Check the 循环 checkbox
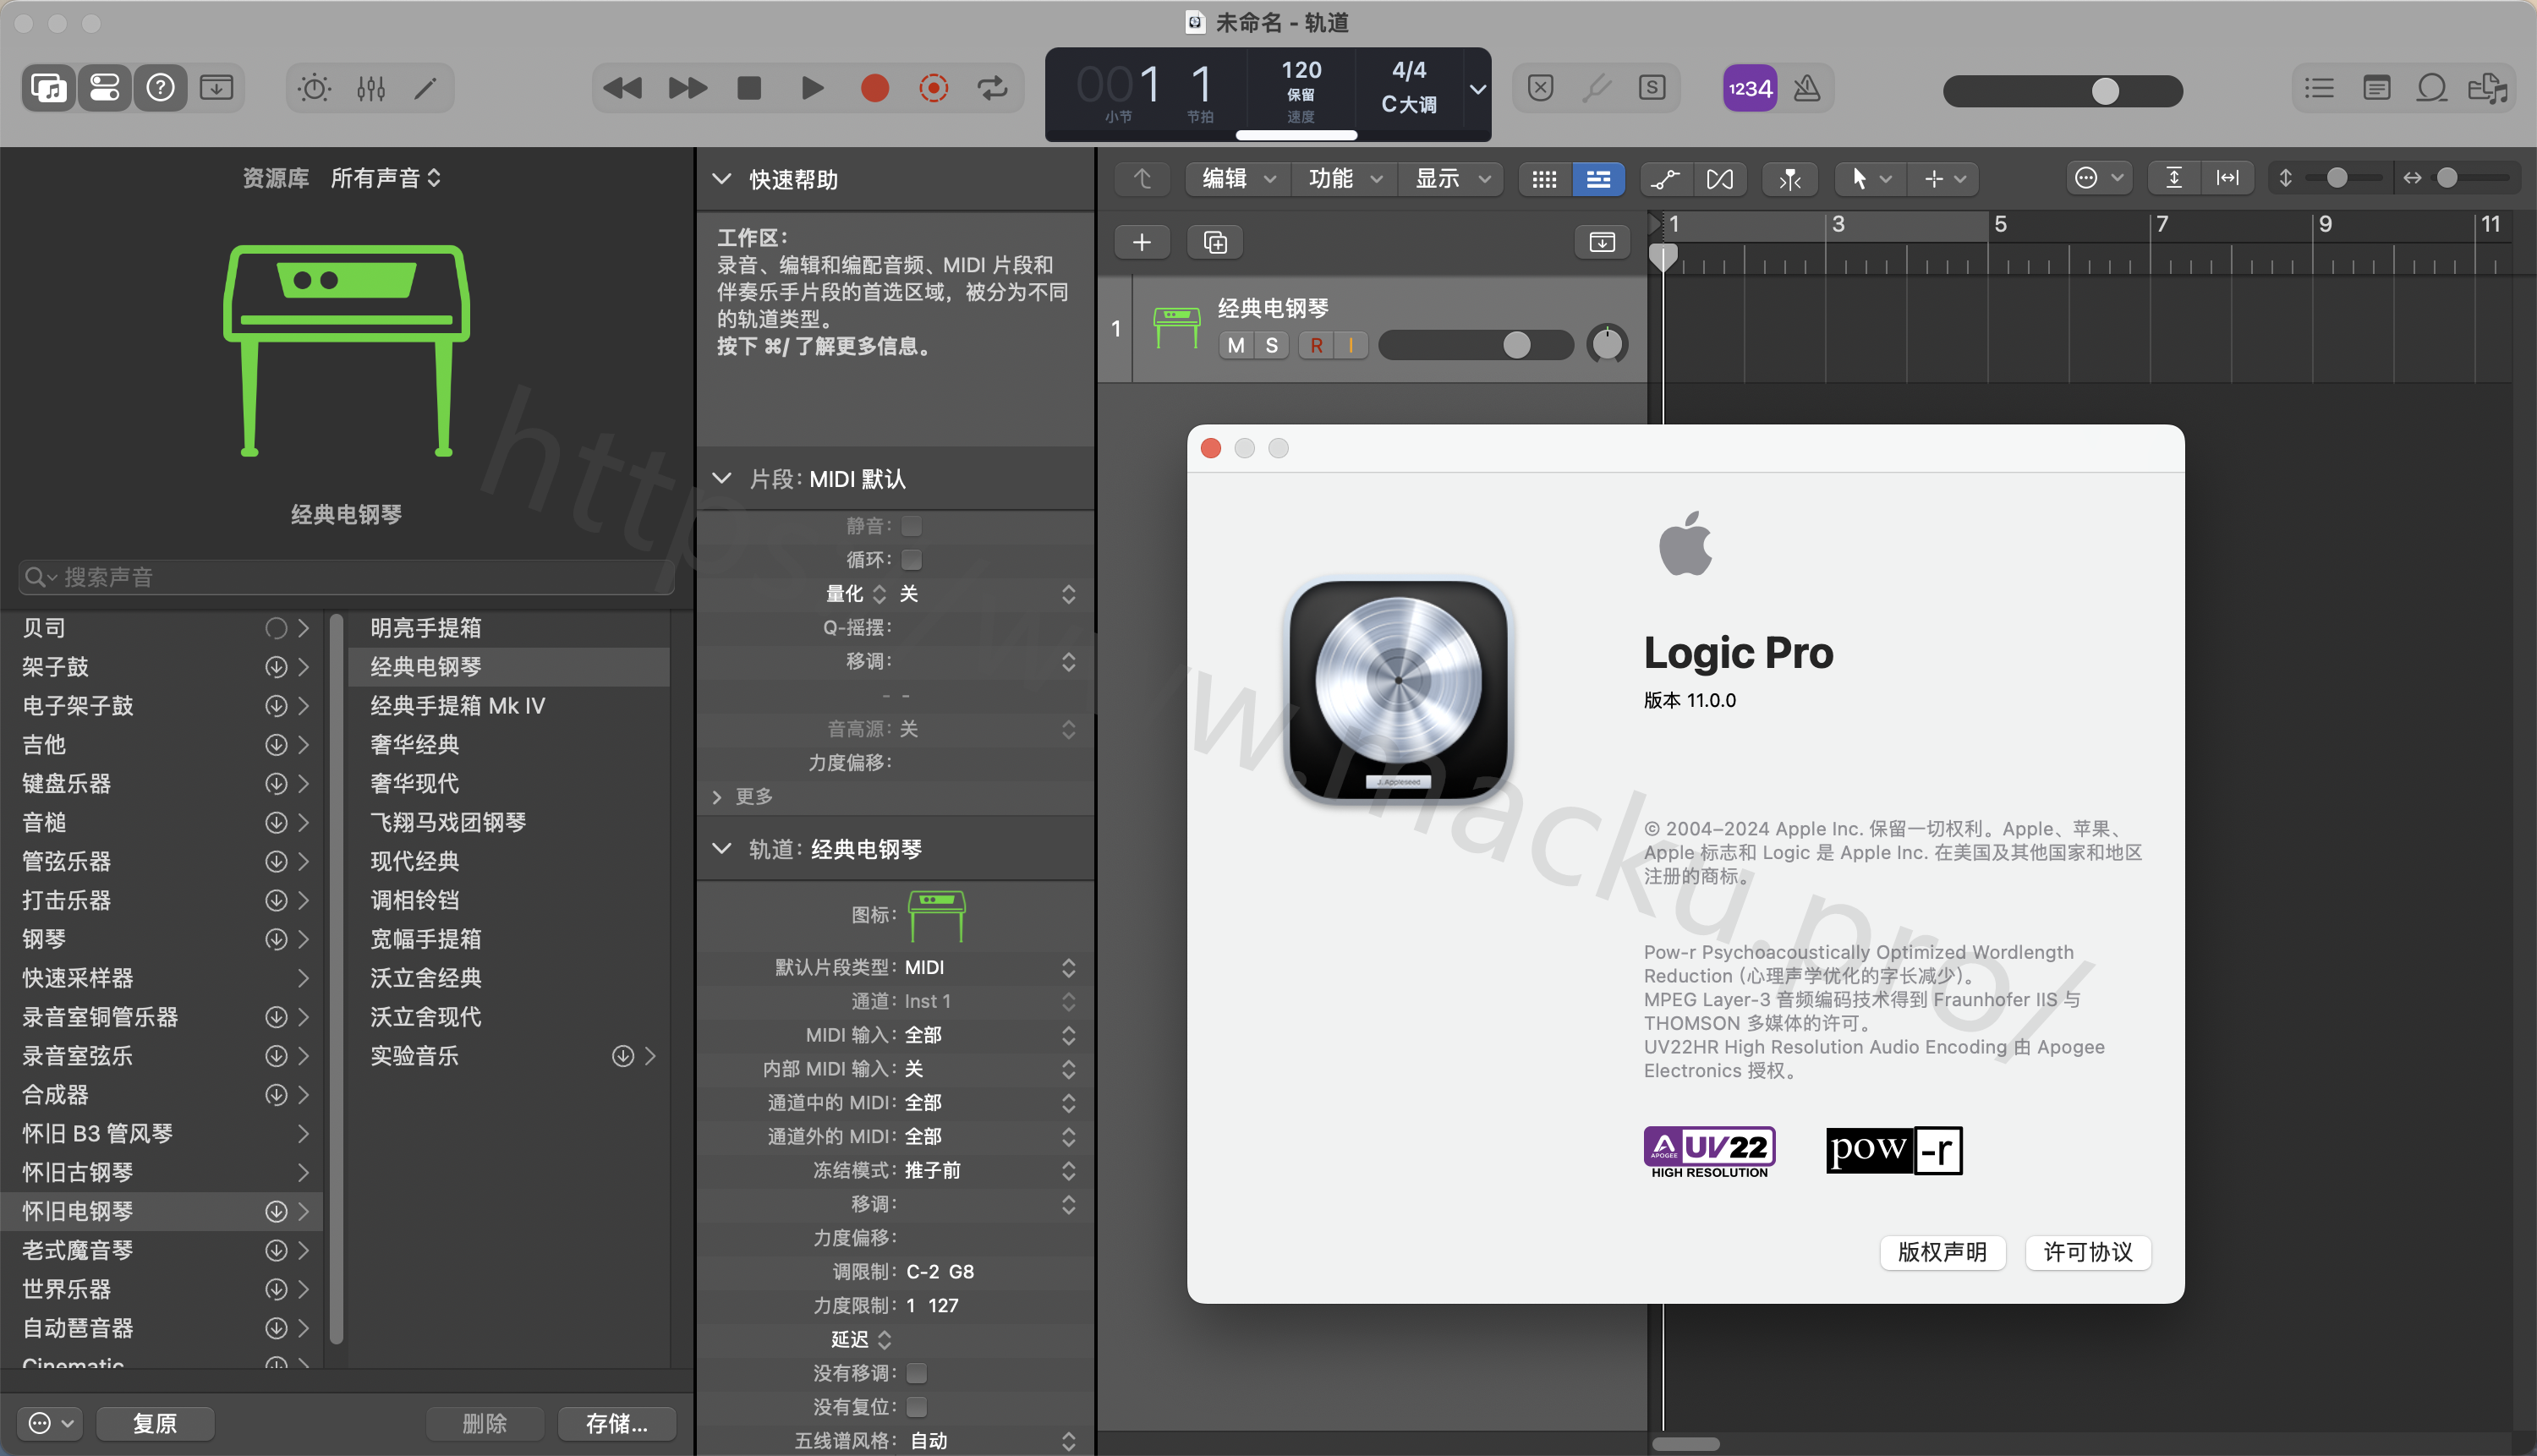Image resolution: width=2537 pixels, height=1456 pixels. coord(911,559)
